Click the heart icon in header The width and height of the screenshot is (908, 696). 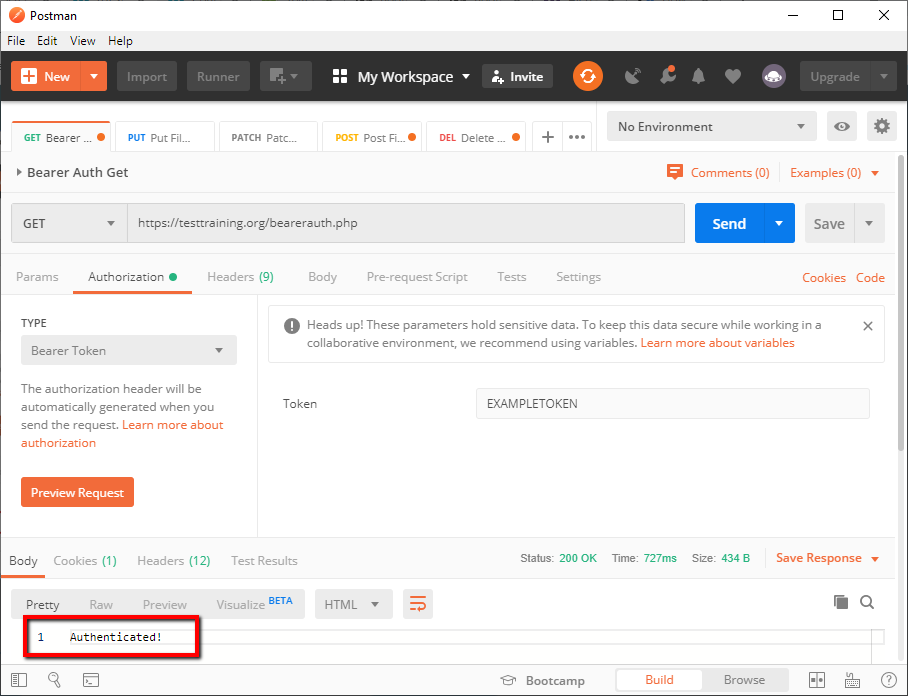point(733,76)
